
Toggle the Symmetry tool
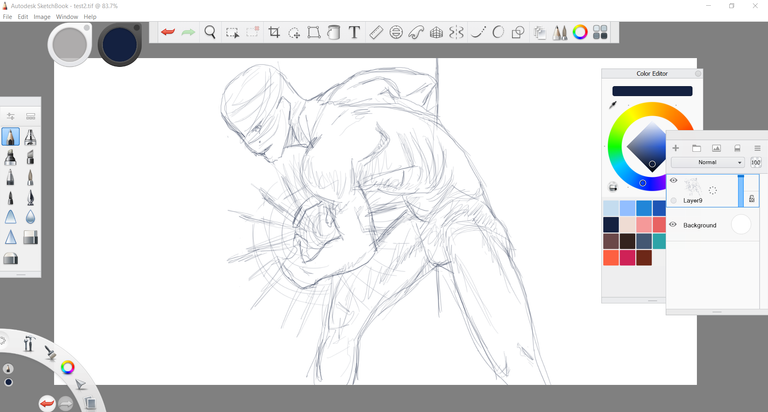[456, 32]
